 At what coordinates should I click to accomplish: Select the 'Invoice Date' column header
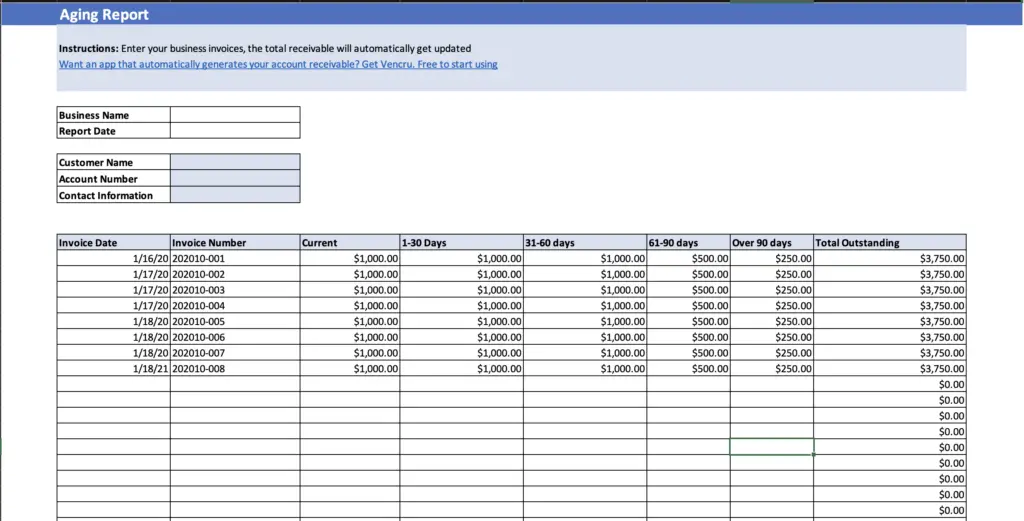pos(114,242)
